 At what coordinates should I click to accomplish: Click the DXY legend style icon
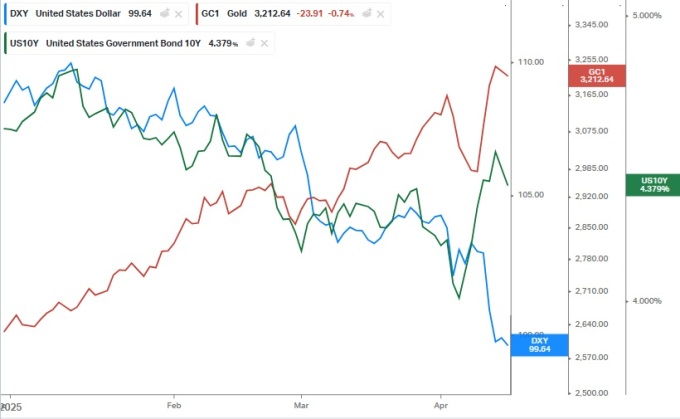point(163,14)
